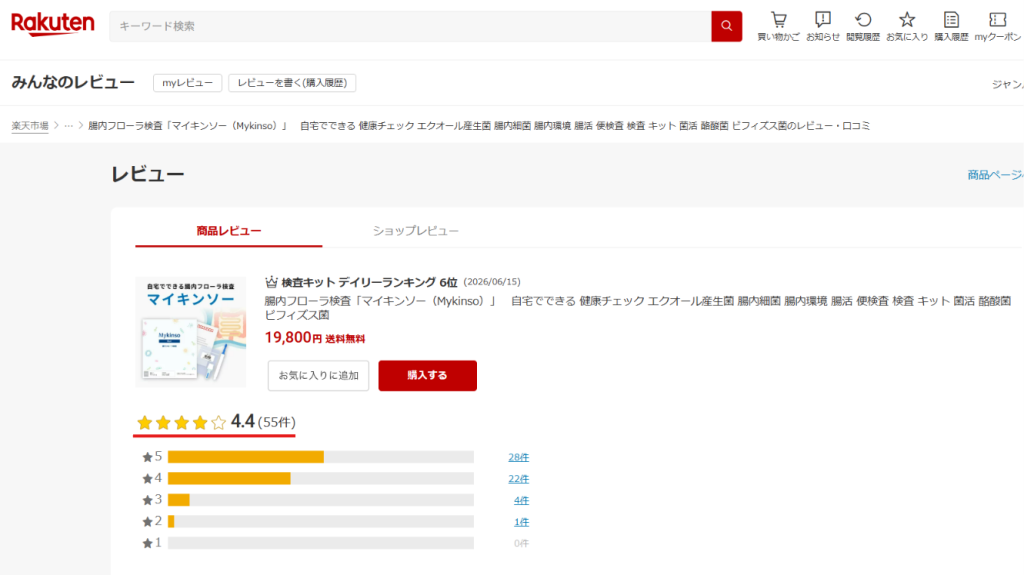
Task: Click the ★5 rating bar
Action: [321, 457]
